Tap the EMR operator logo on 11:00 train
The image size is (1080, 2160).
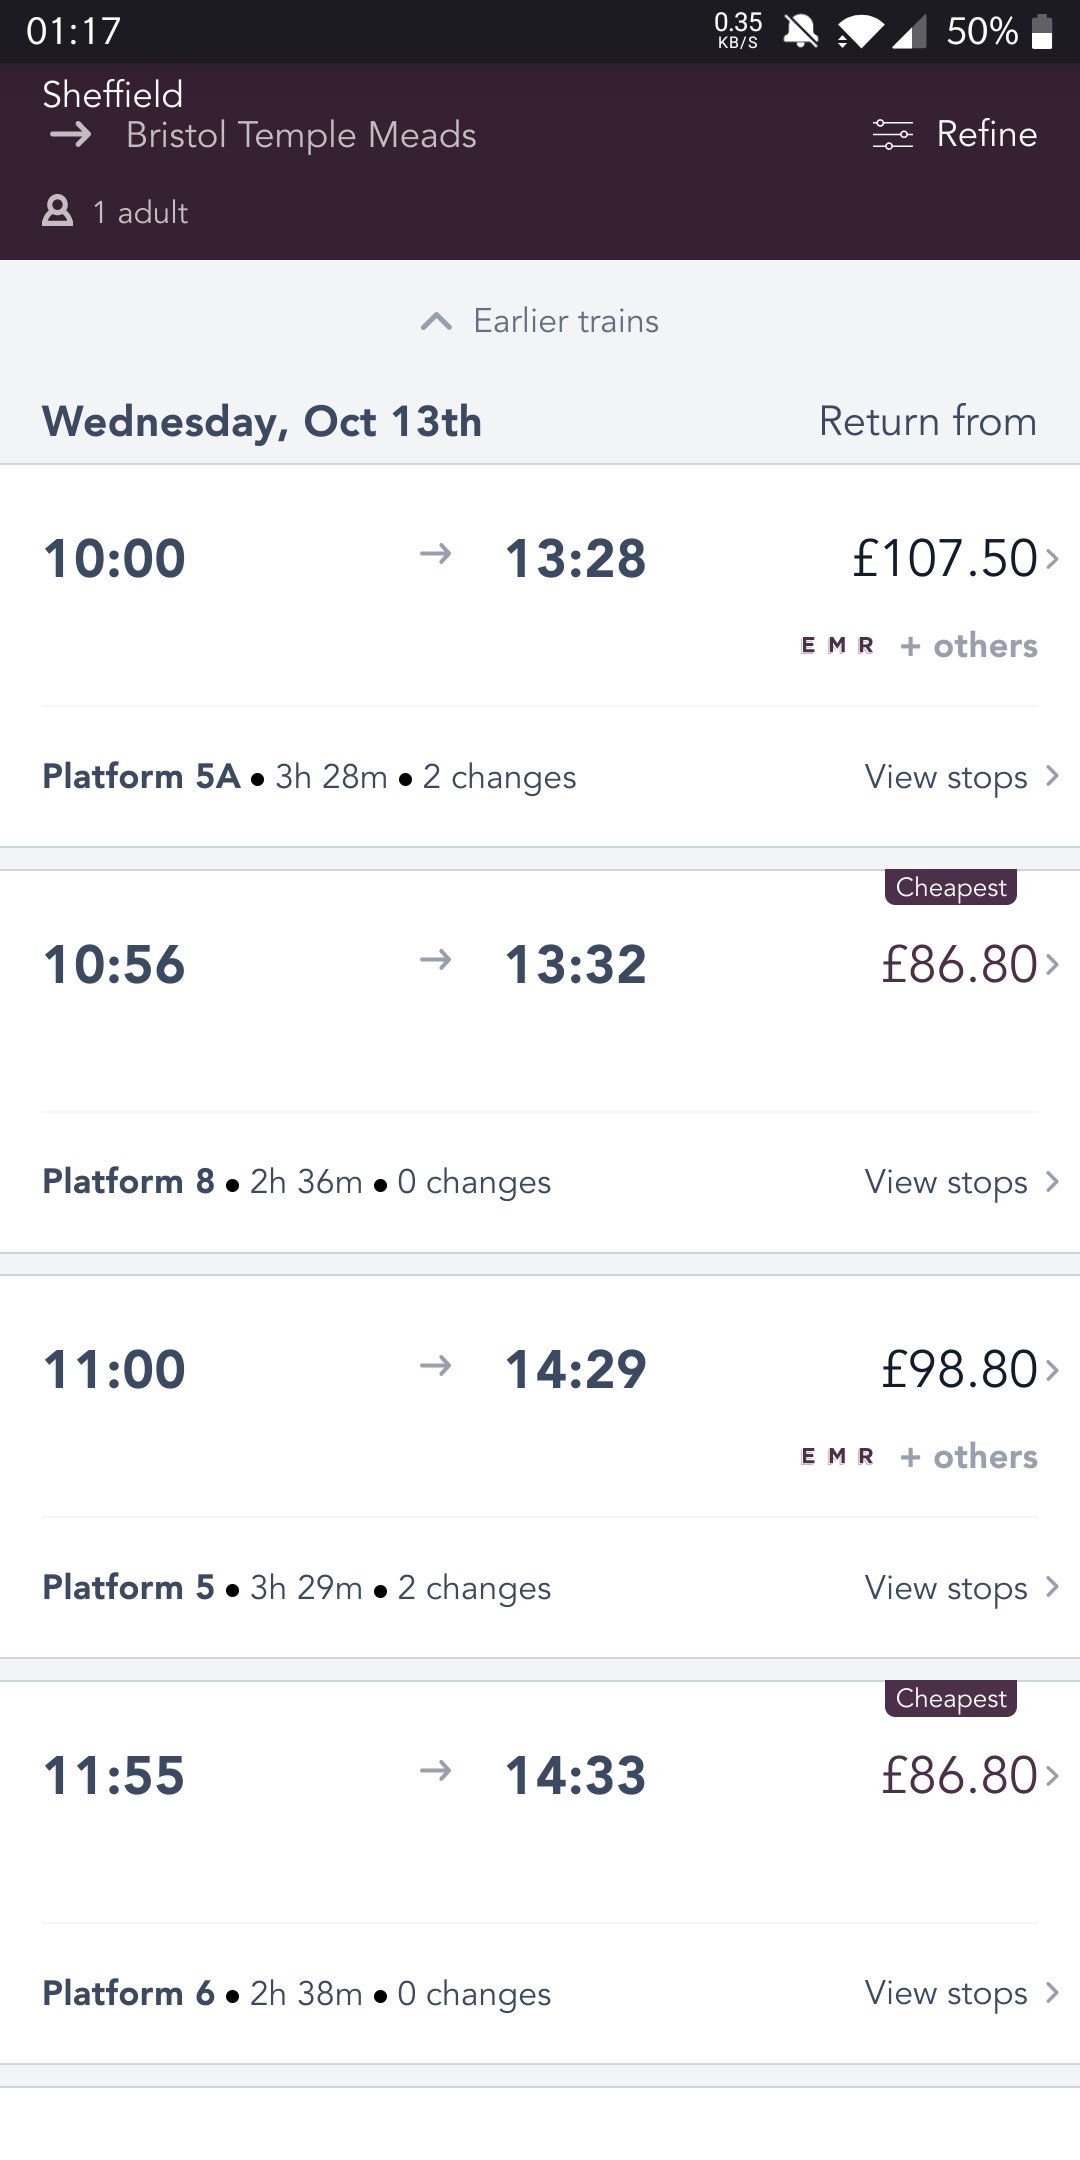pos(838,1457)
